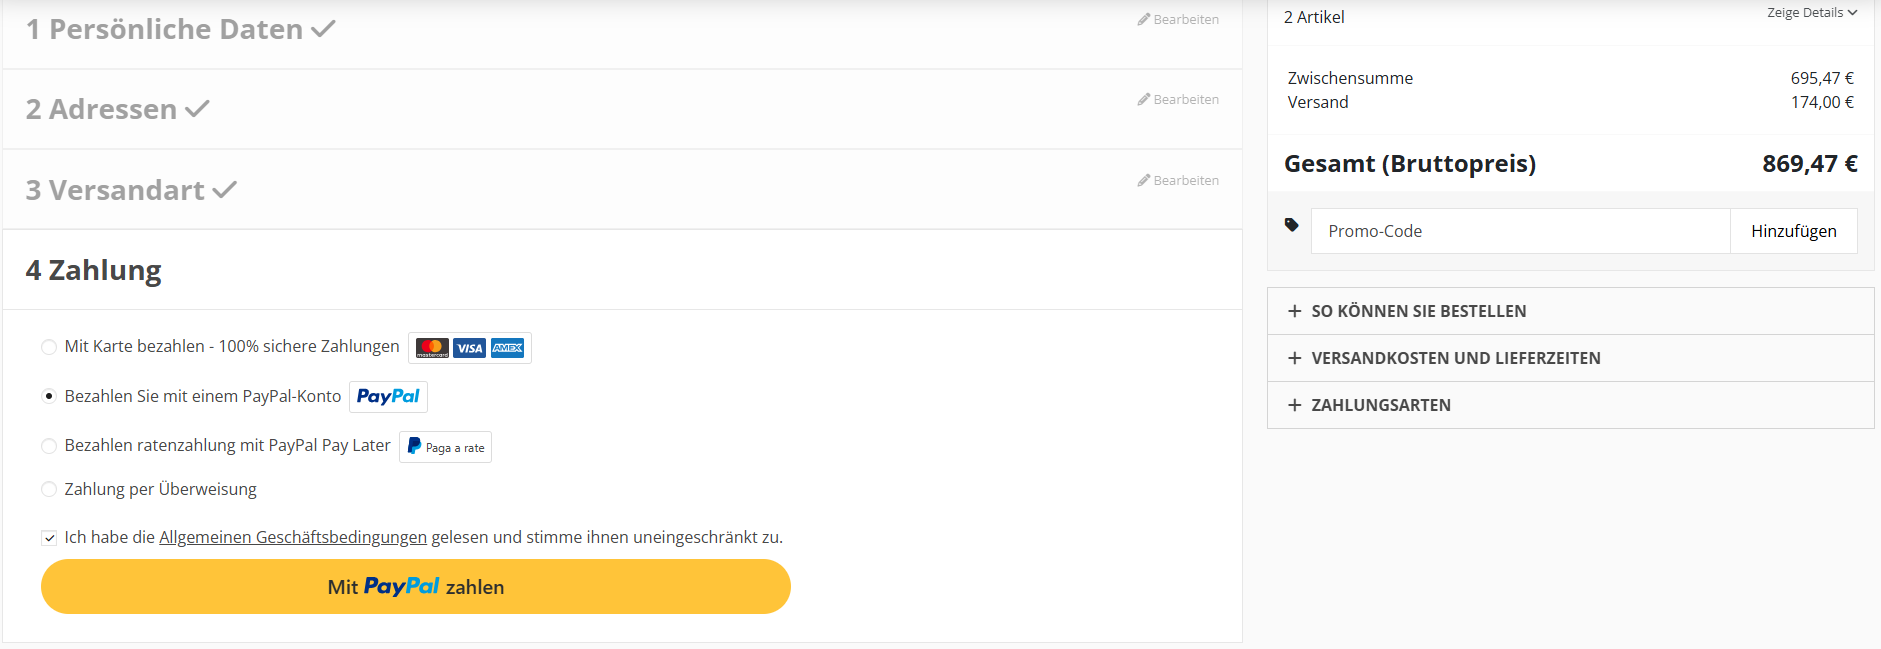
Task: Click the AMEX card icon
Action: [x=507, y=348]
